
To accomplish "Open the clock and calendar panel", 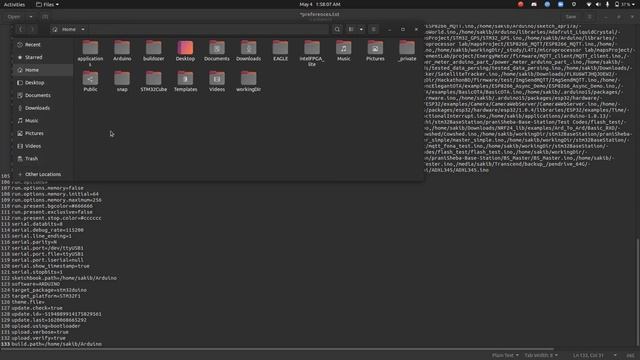I will [x=320, y=4].
